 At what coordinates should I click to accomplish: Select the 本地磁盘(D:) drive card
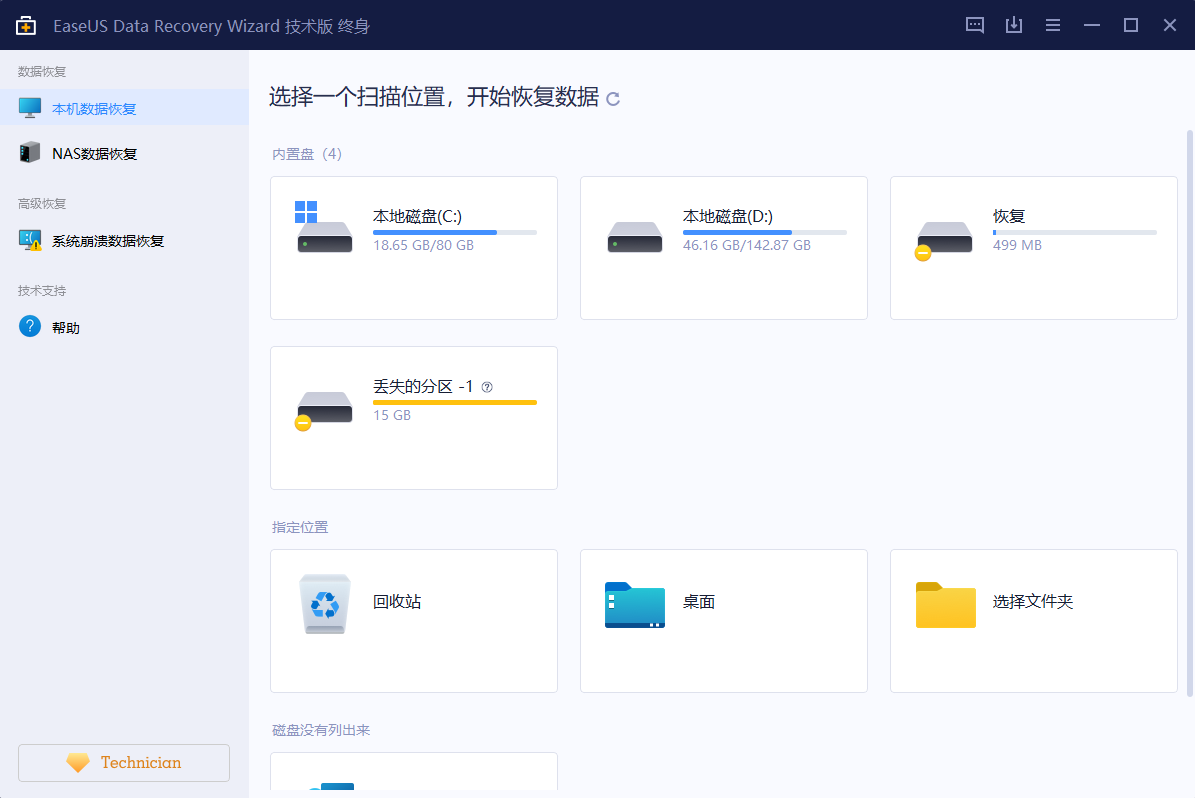(723, 248)
